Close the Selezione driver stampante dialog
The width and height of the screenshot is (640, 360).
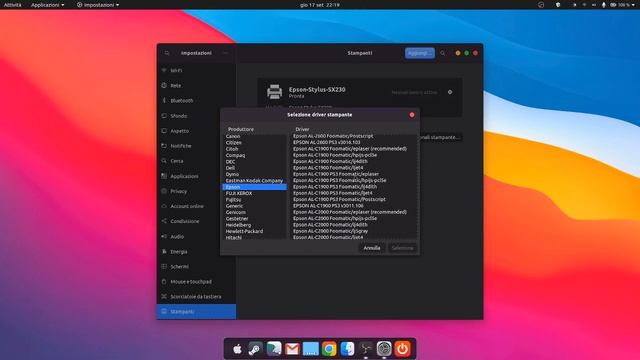click(x=412, y=115)
